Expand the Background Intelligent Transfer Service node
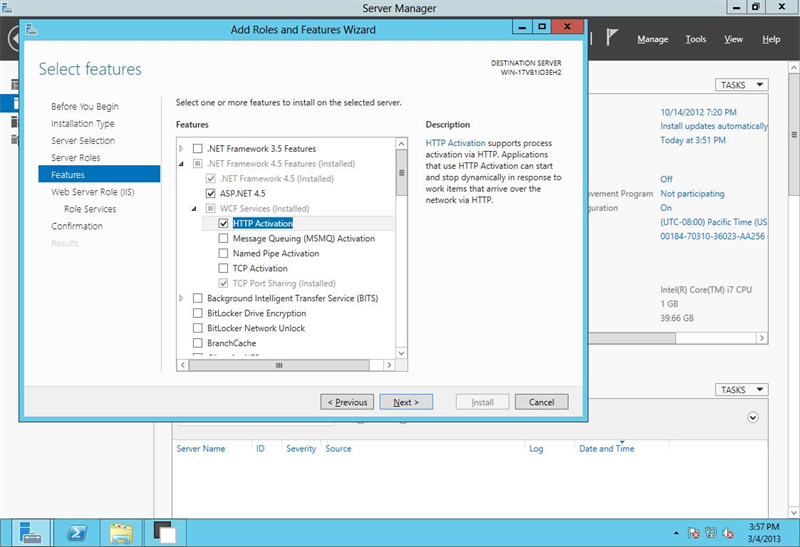800x547 pixels. [181, 298]
